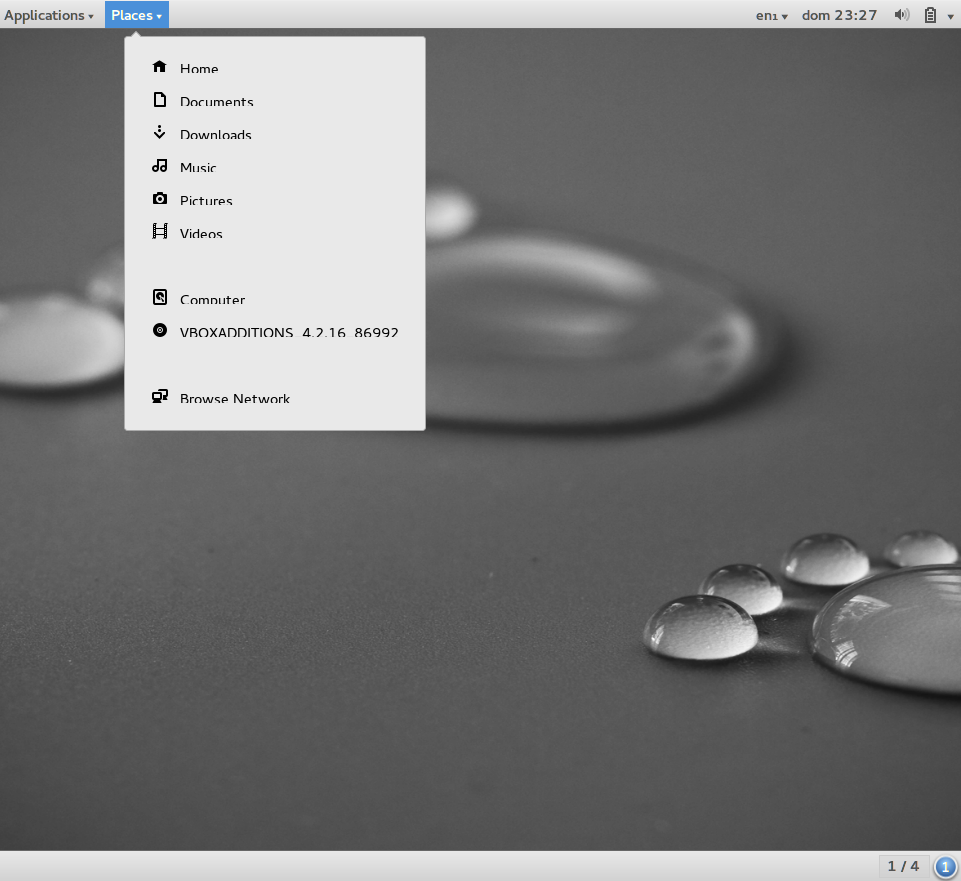Collapse the open Places menu button
This screenshot has height=881, width=961.
(136, 15)
